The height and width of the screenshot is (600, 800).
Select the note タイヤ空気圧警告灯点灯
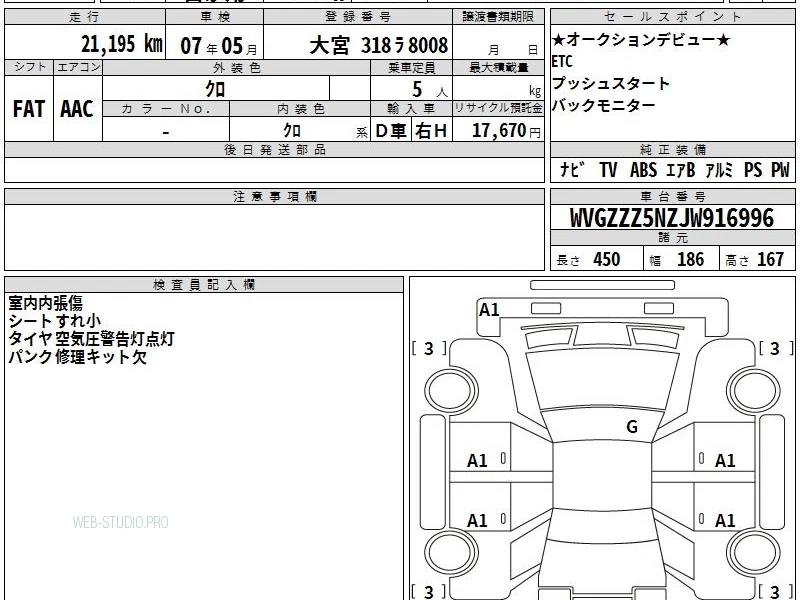(x=91, y=339)
